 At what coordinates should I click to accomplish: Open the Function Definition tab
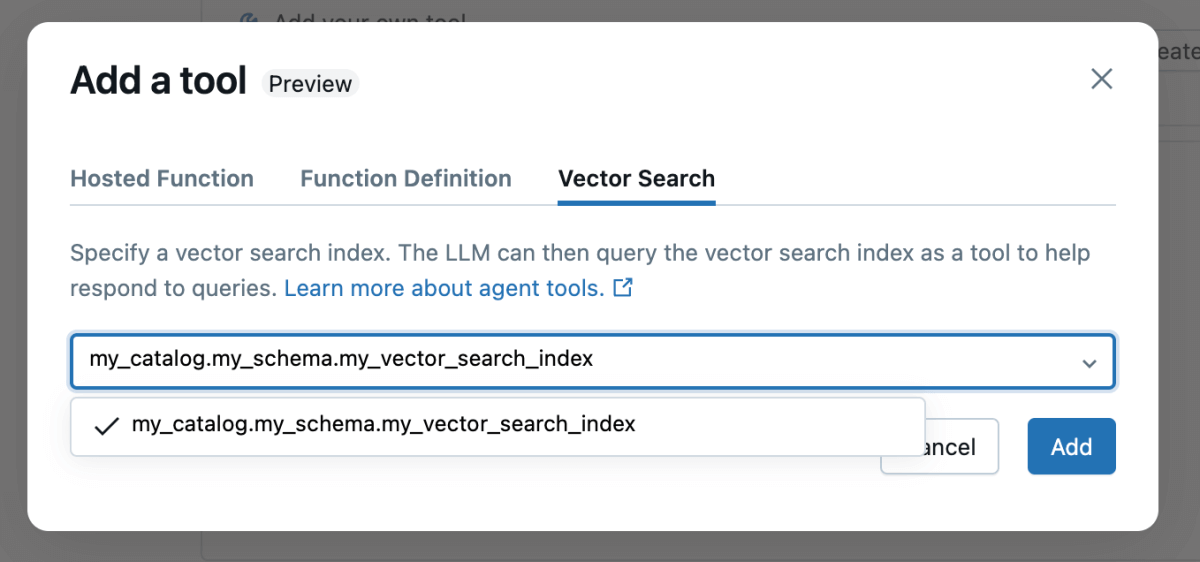point(406,179)
